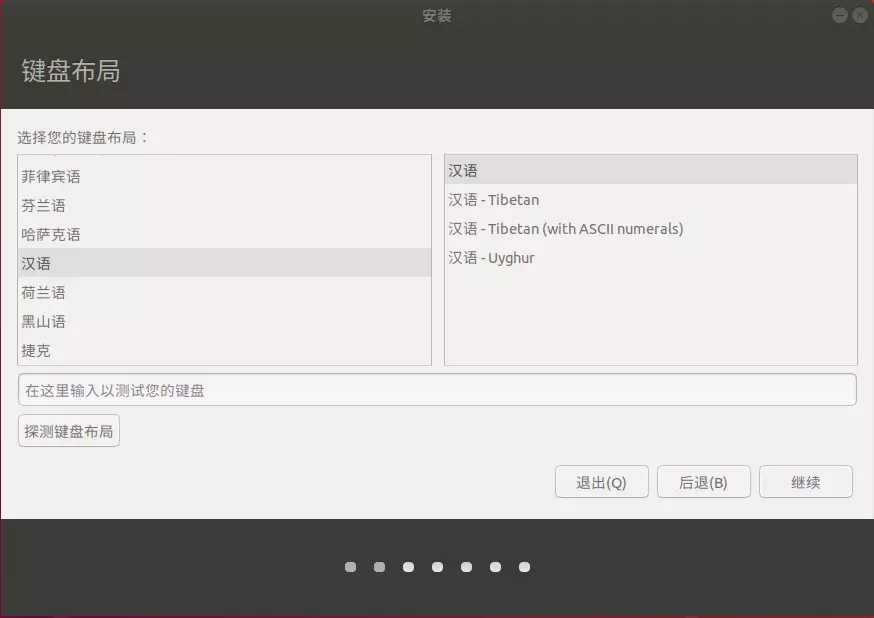Choose 芬兰语 keyboard layout
The width and height of the screenshot is (874, 618).
(44, 205)
